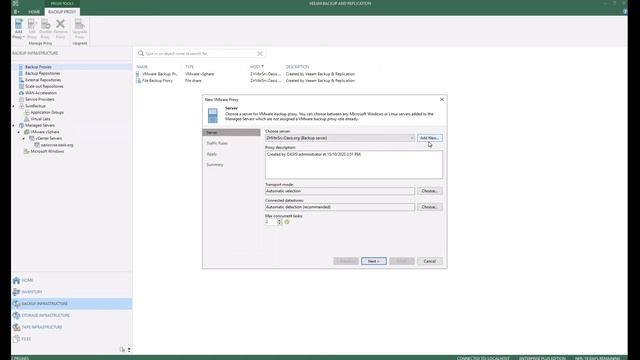
Task: Collapse the Managed Servers node arrow
Action: (13, 125)
